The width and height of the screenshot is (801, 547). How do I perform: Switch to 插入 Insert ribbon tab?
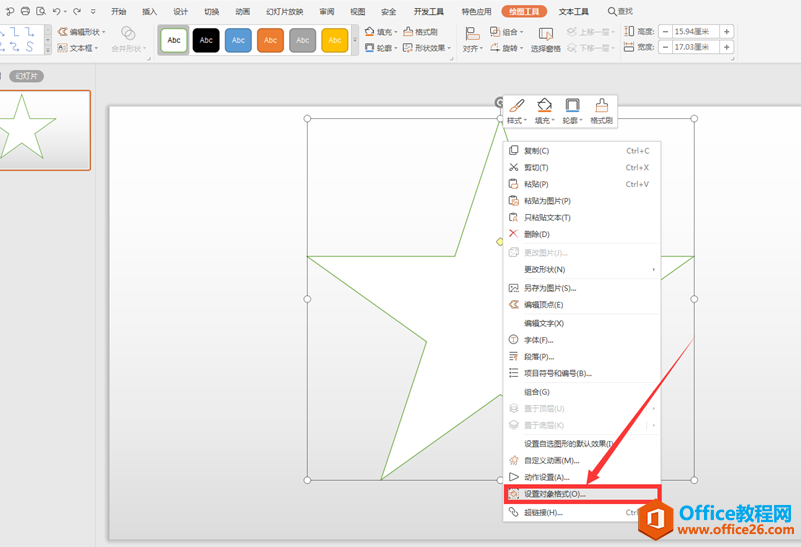point(149,12)
